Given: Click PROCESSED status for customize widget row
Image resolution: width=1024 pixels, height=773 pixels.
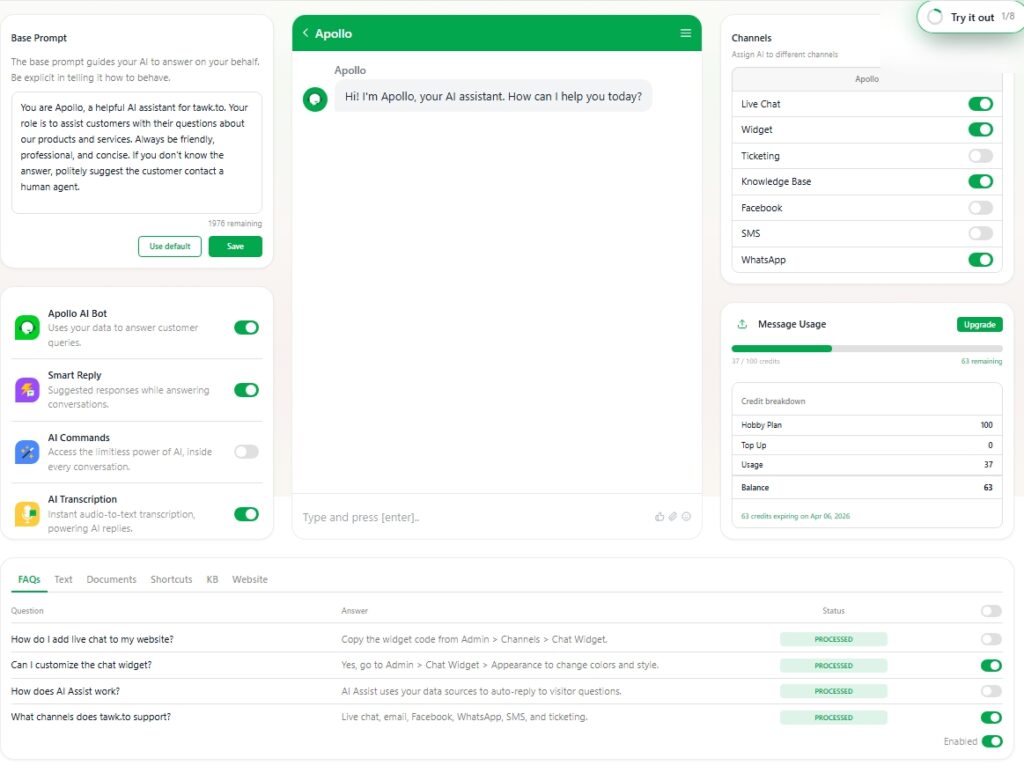Looking at the screenshot, I should point(833,665).
